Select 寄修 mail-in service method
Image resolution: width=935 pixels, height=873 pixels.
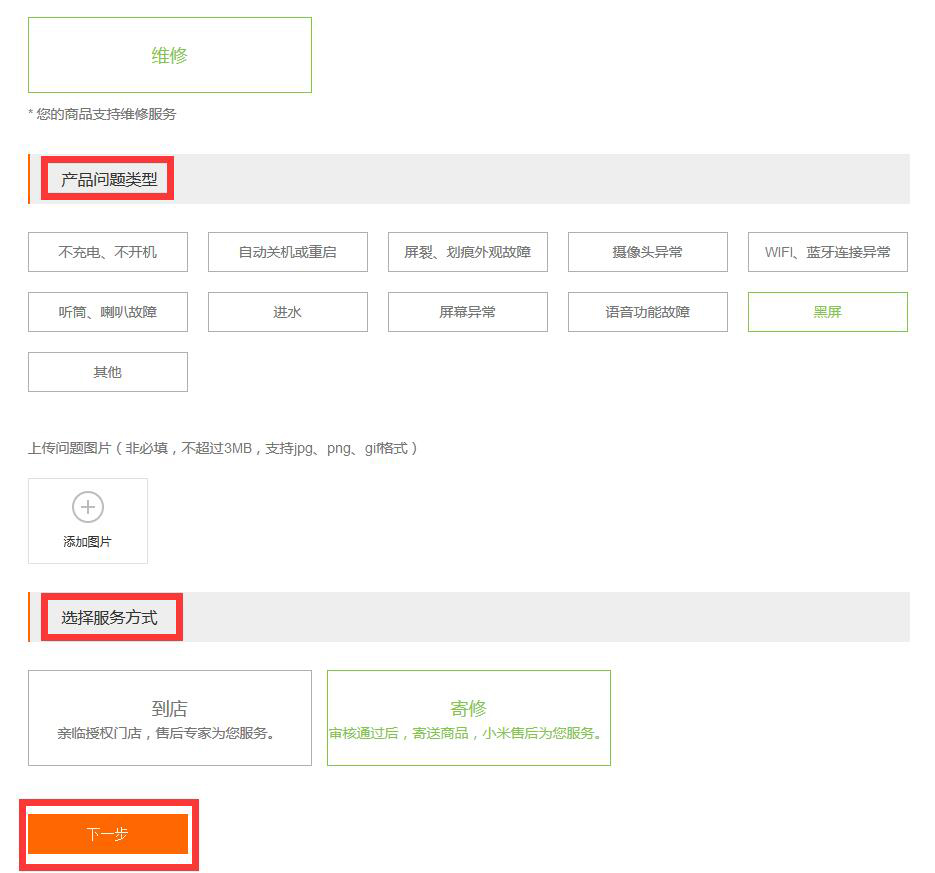[x=468, y=718]
